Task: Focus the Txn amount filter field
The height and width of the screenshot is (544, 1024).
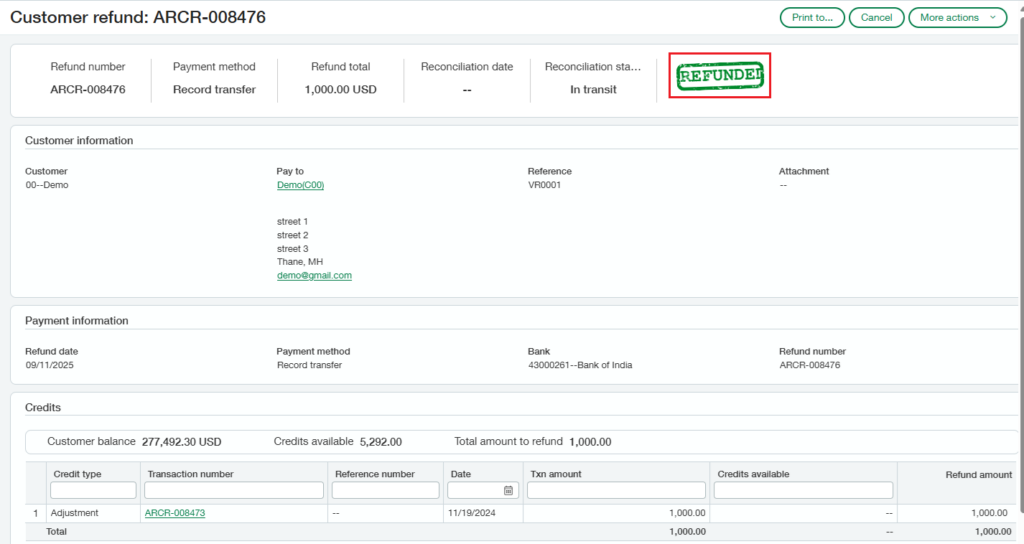Action: point(616,490)
